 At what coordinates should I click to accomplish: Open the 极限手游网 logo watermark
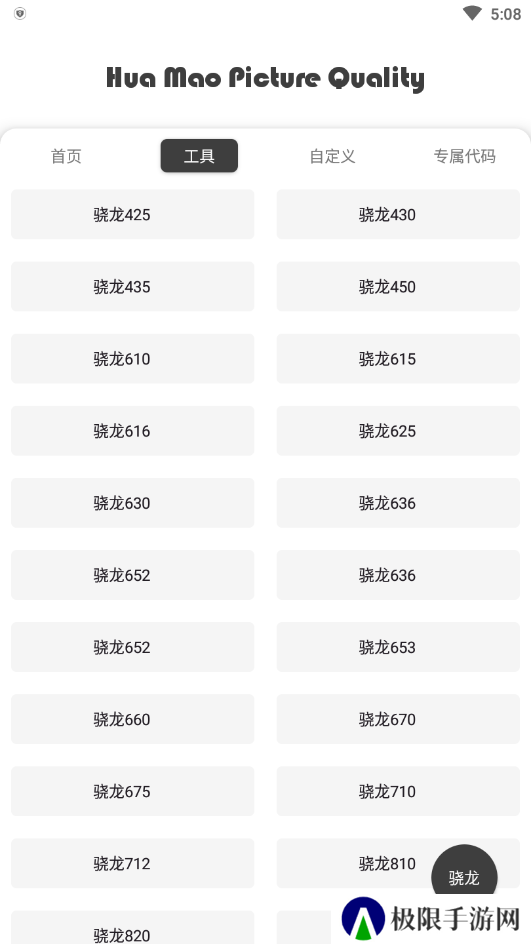click(x=431, y=919)
